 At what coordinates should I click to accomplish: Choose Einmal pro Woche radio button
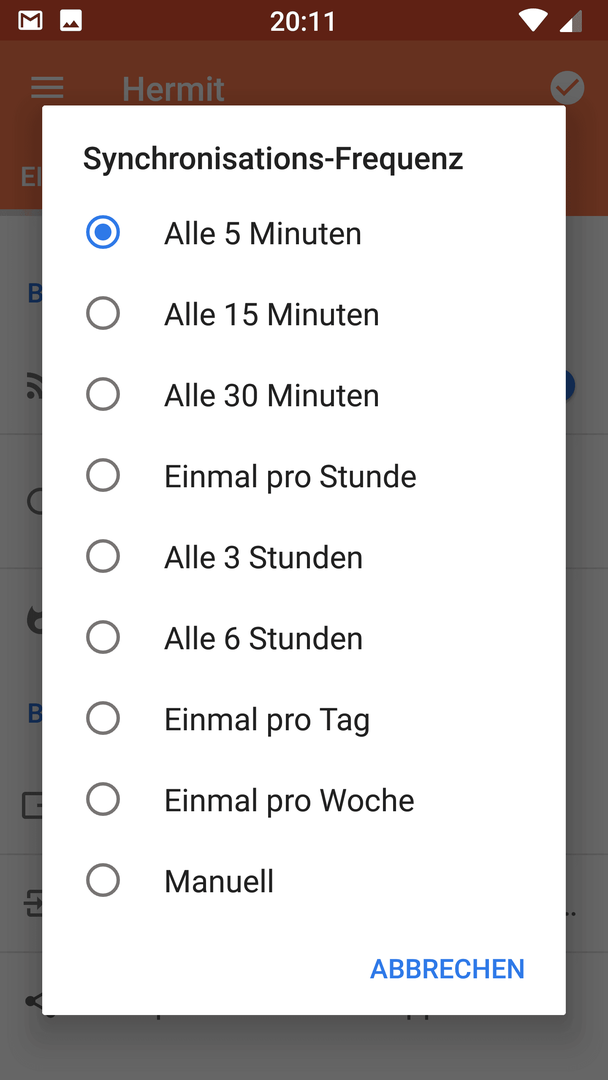click(x=304, y=800)
